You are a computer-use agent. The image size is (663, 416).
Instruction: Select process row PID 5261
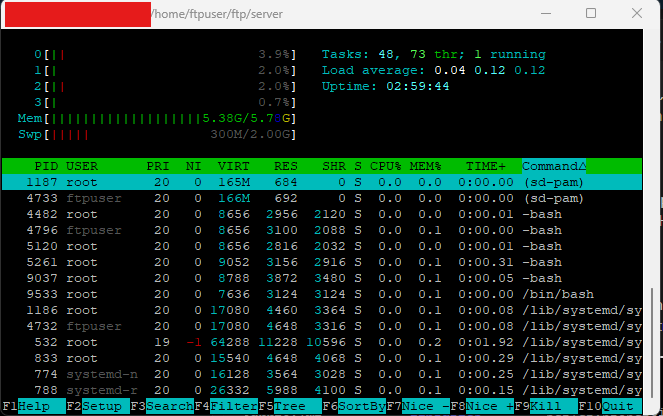click(322, 263)
